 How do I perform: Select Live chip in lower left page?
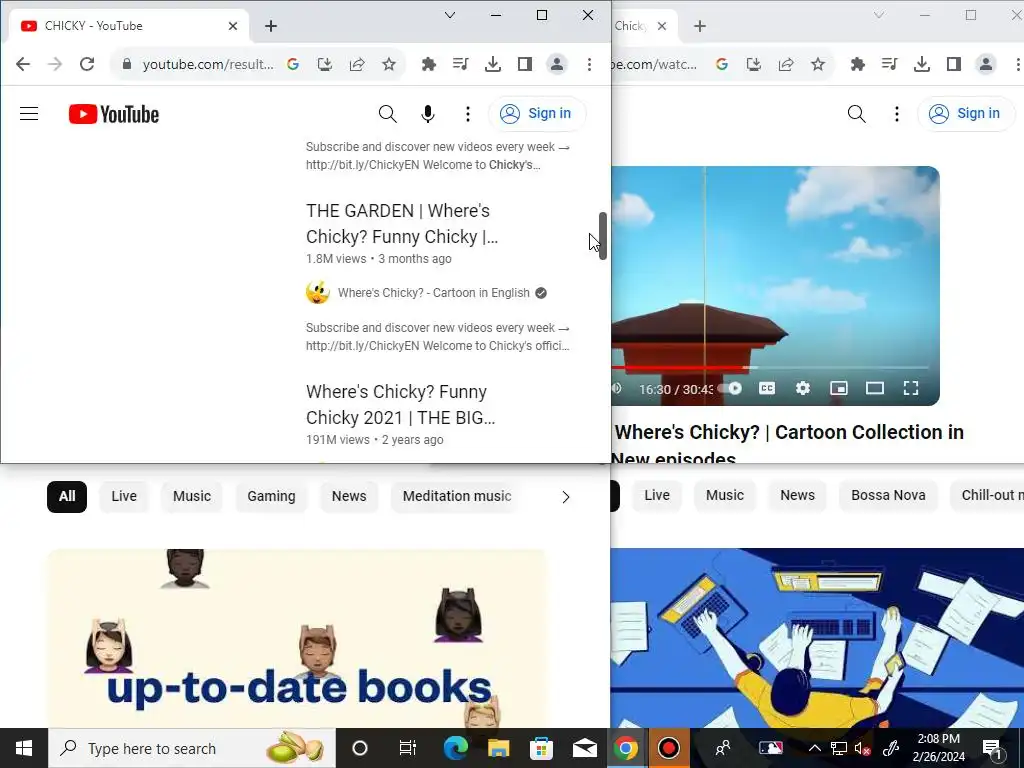point(123,496)
